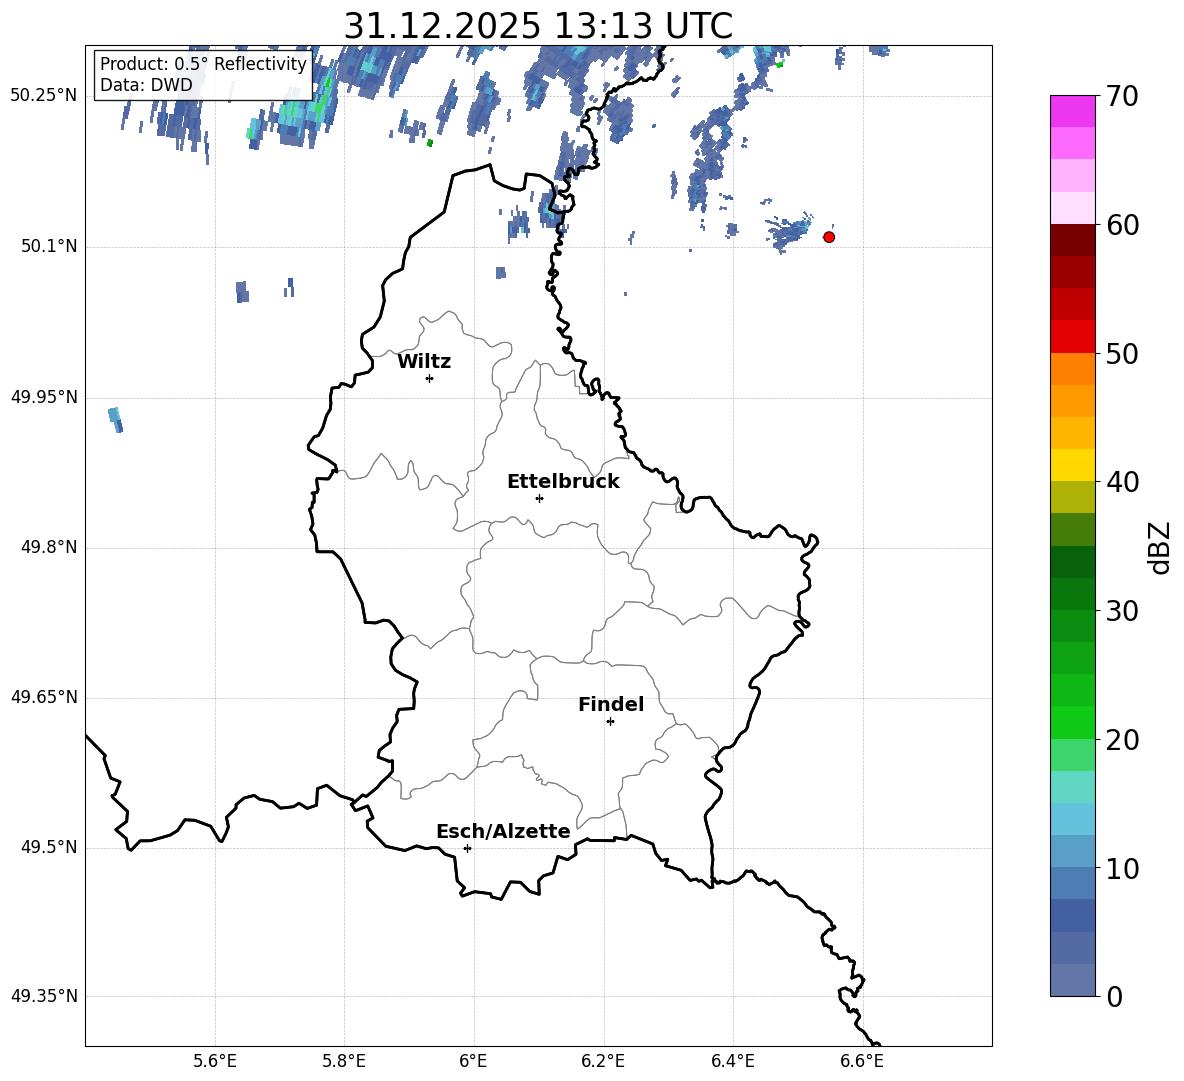Click the 60 tick on the colorbar
Viewport: 1184px width, 1081px height.
[x=1124, y=225]
